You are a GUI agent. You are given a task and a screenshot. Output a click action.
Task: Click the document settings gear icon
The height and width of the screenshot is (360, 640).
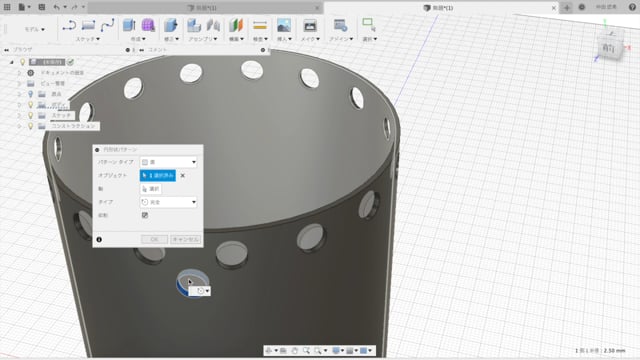31,73
